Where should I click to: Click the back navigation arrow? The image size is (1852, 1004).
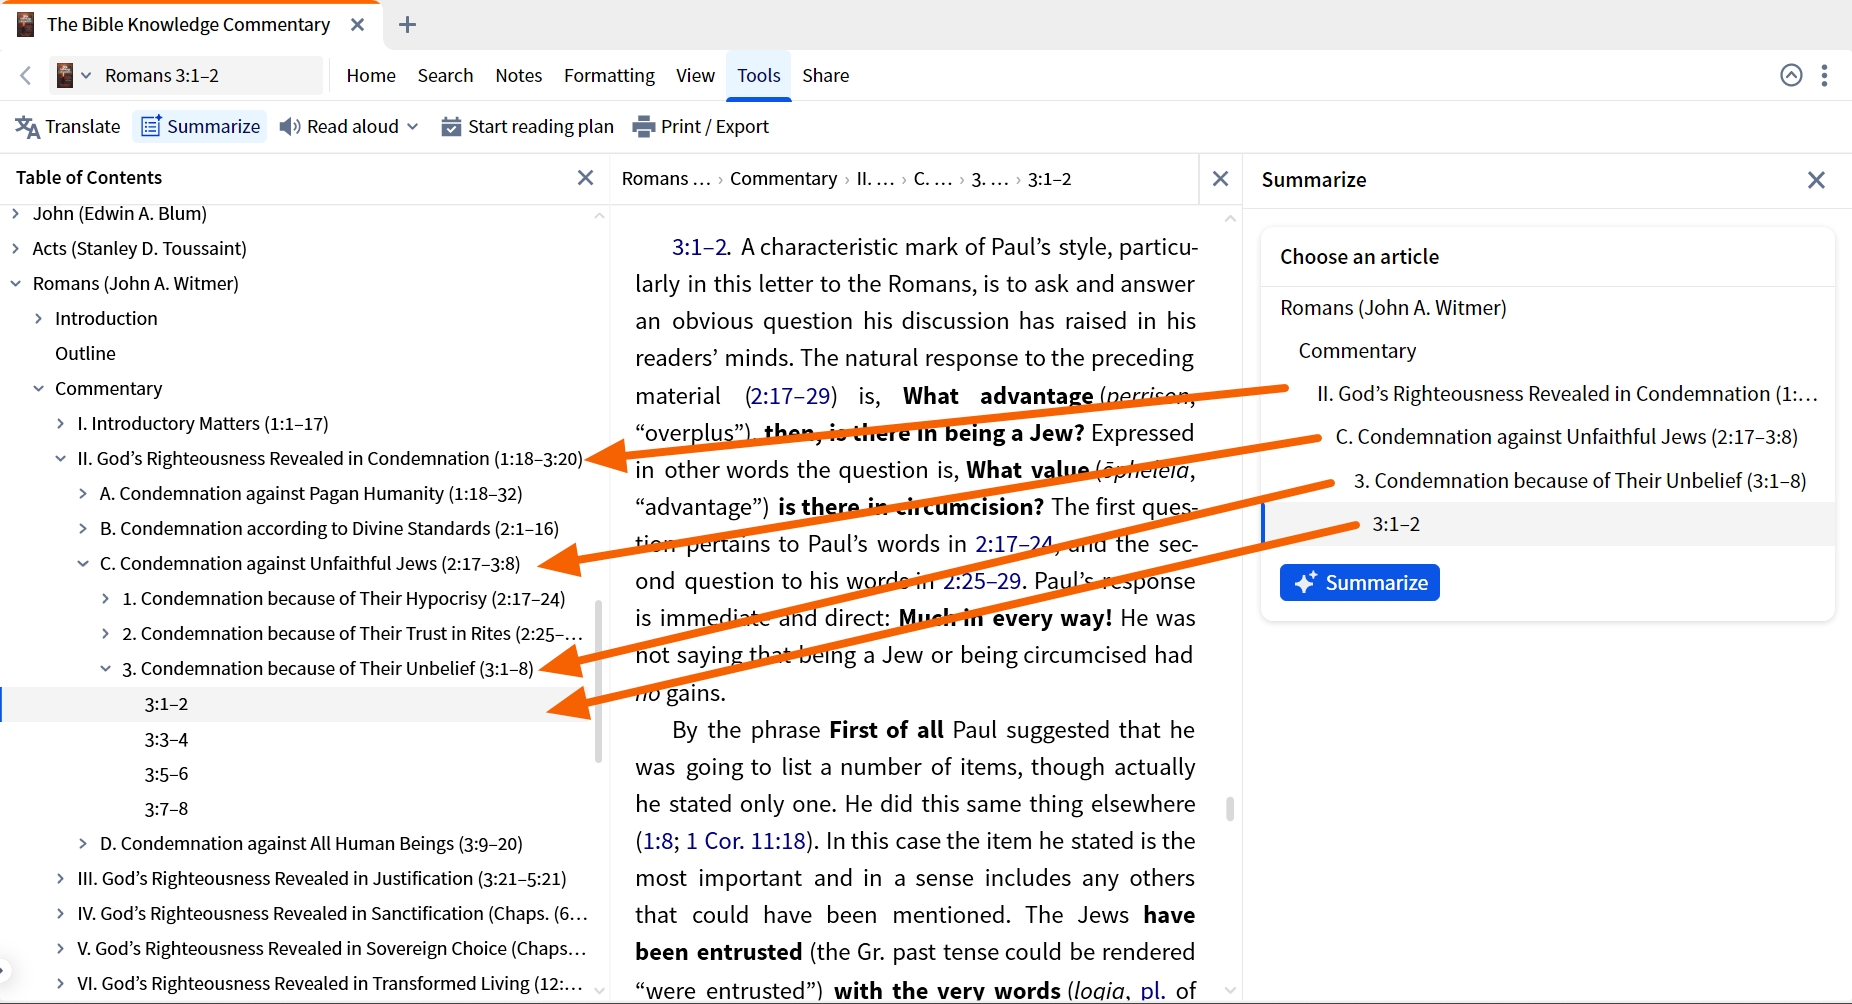click(26, 75)
